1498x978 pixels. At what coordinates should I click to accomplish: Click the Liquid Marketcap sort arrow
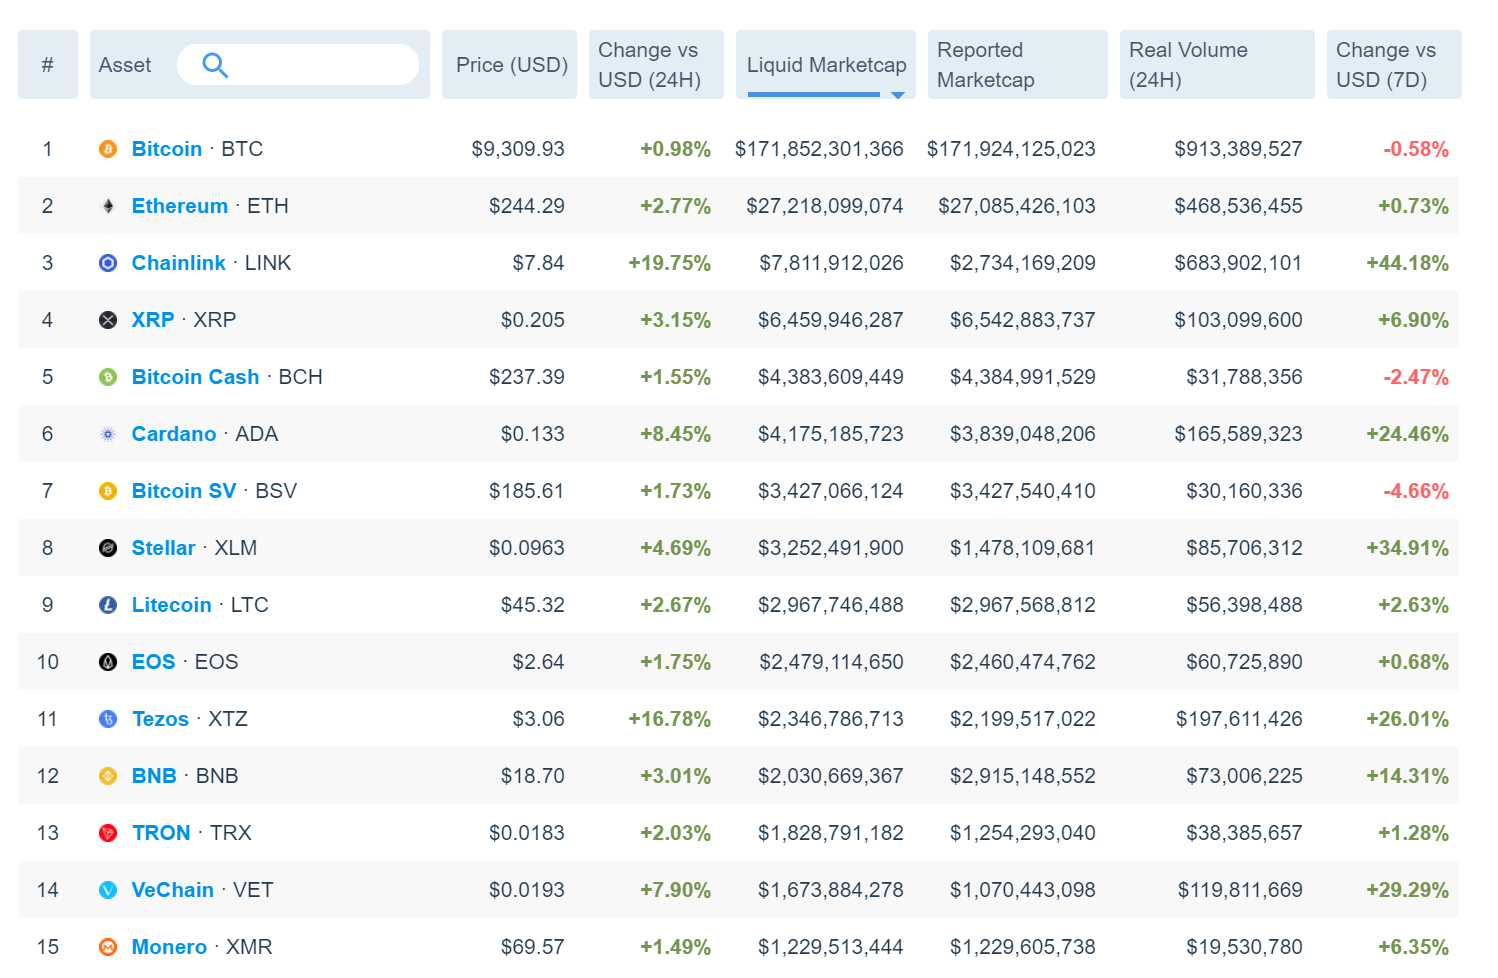coord(898,95)
